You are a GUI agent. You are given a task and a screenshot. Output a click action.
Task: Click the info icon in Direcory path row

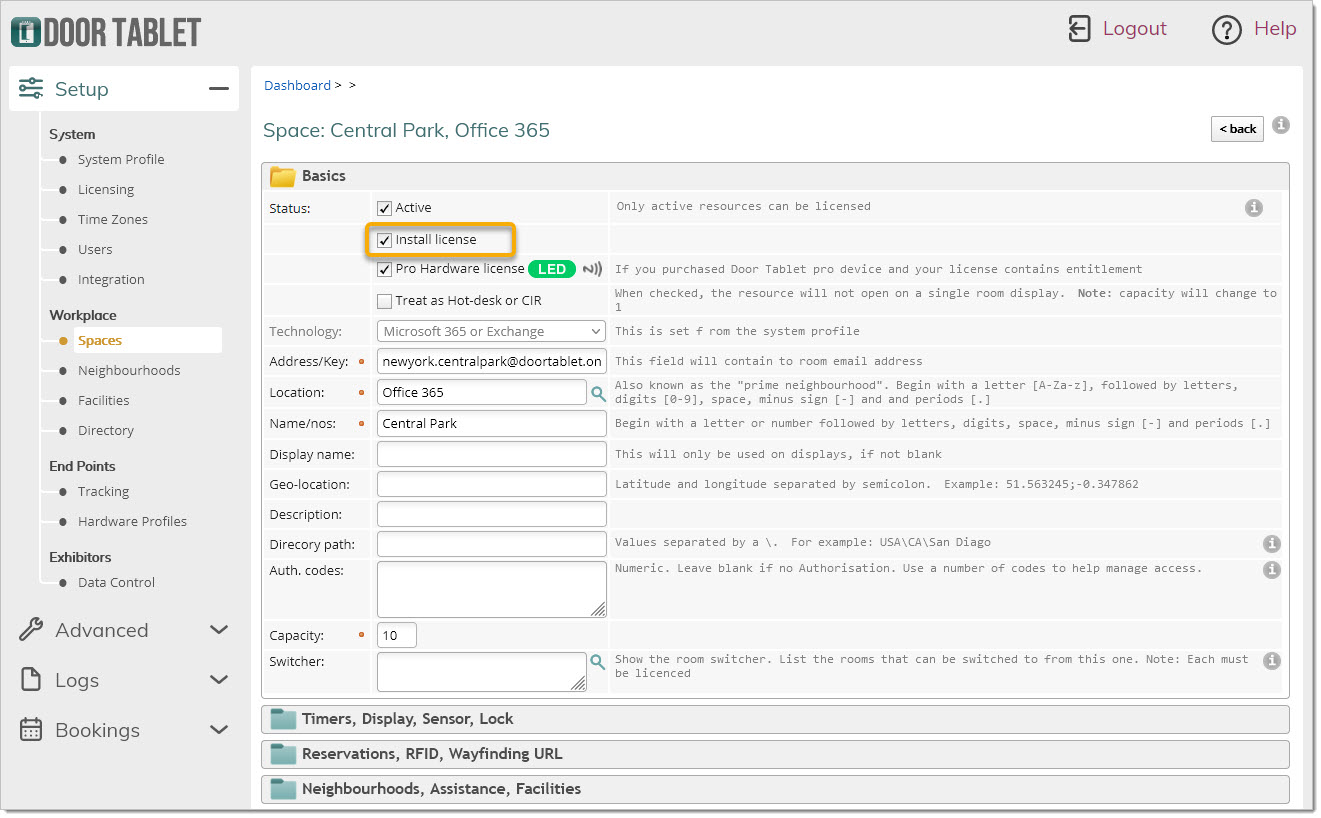(1272, 544)
